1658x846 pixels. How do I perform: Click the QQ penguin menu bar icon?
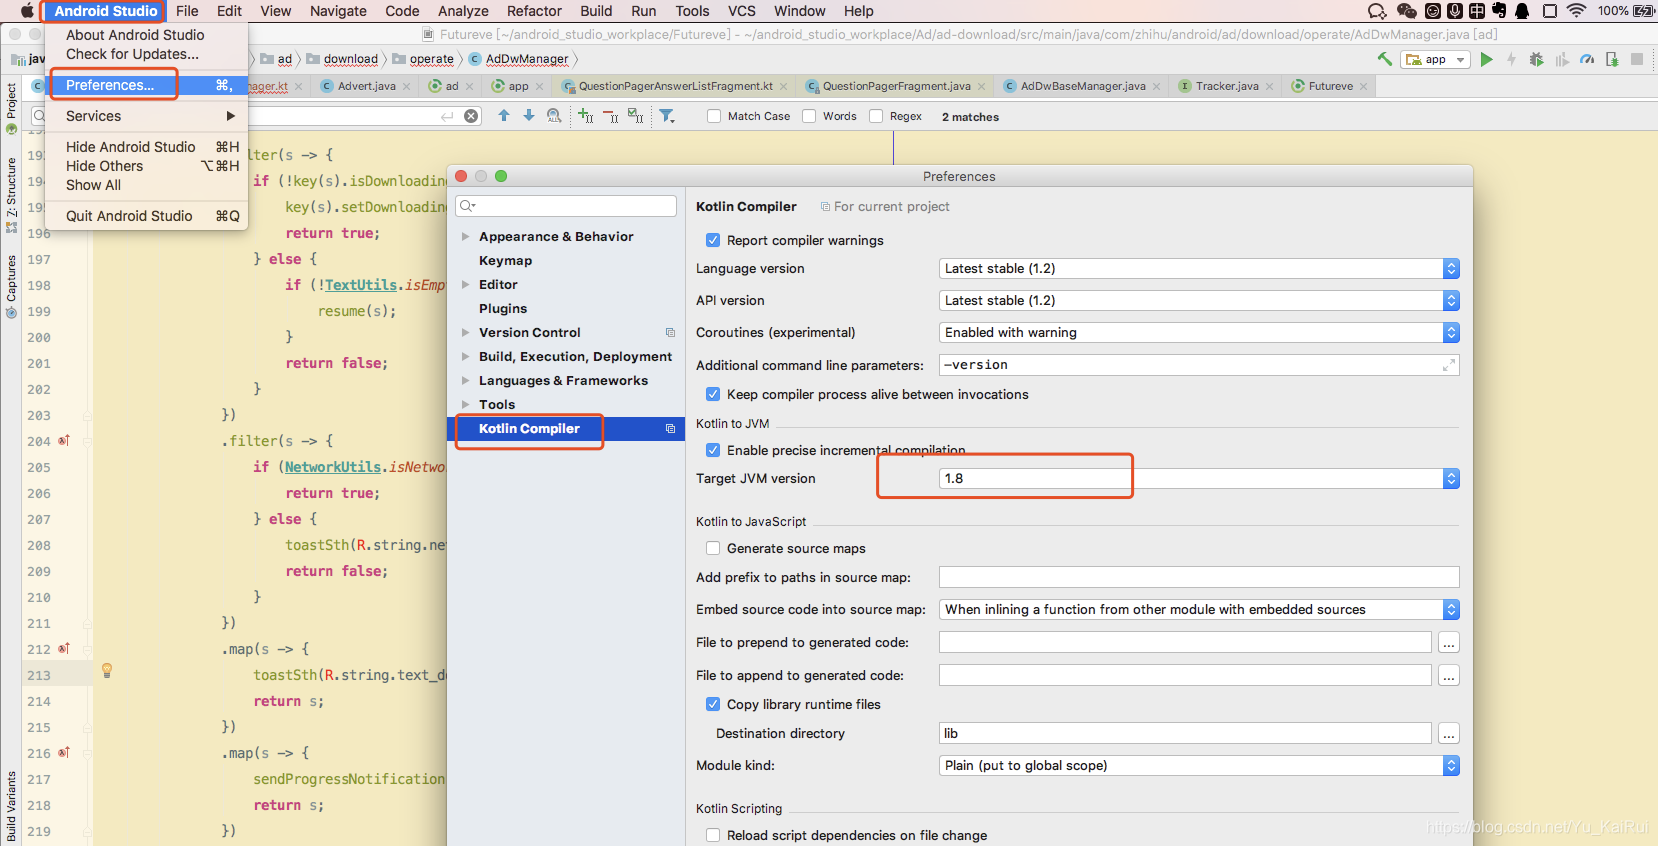pos(1522,11)
